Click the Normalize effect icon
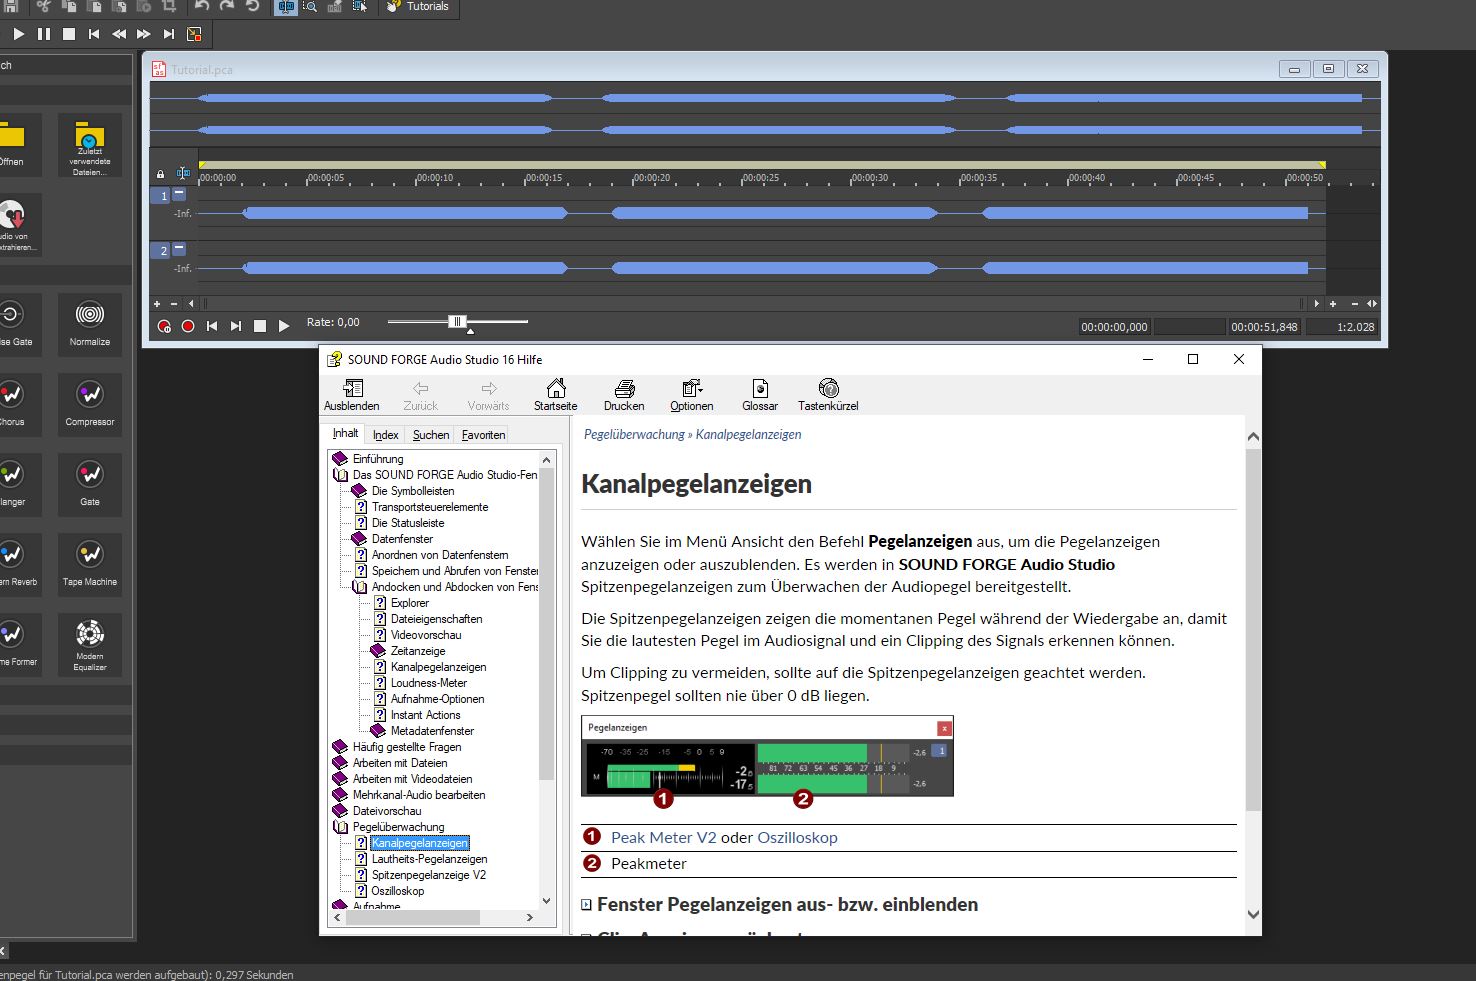This screenshot has height=981, width=1476. pyautogui.click(x=90, y=323)
